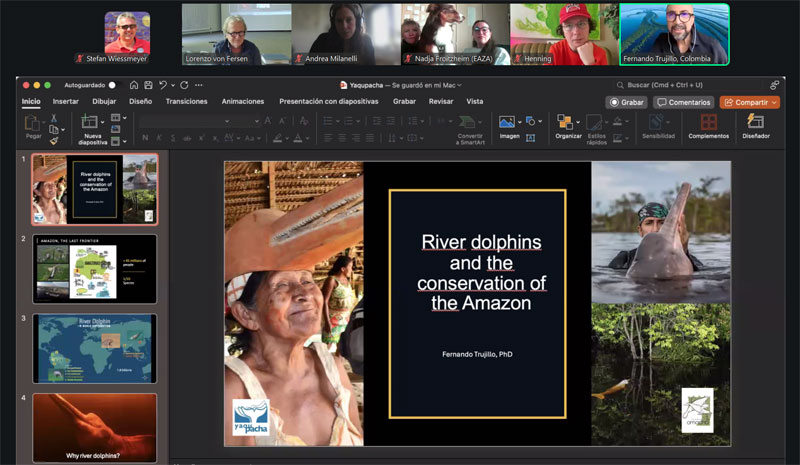The image size is (800, 465).
Task: Click the Decrease font size icon
Action: tap(283, 121)
